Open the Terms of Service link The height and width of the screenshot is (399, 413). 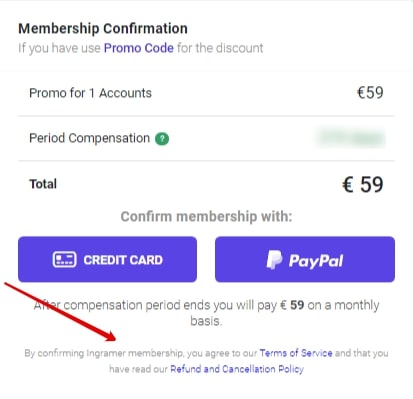296,353
